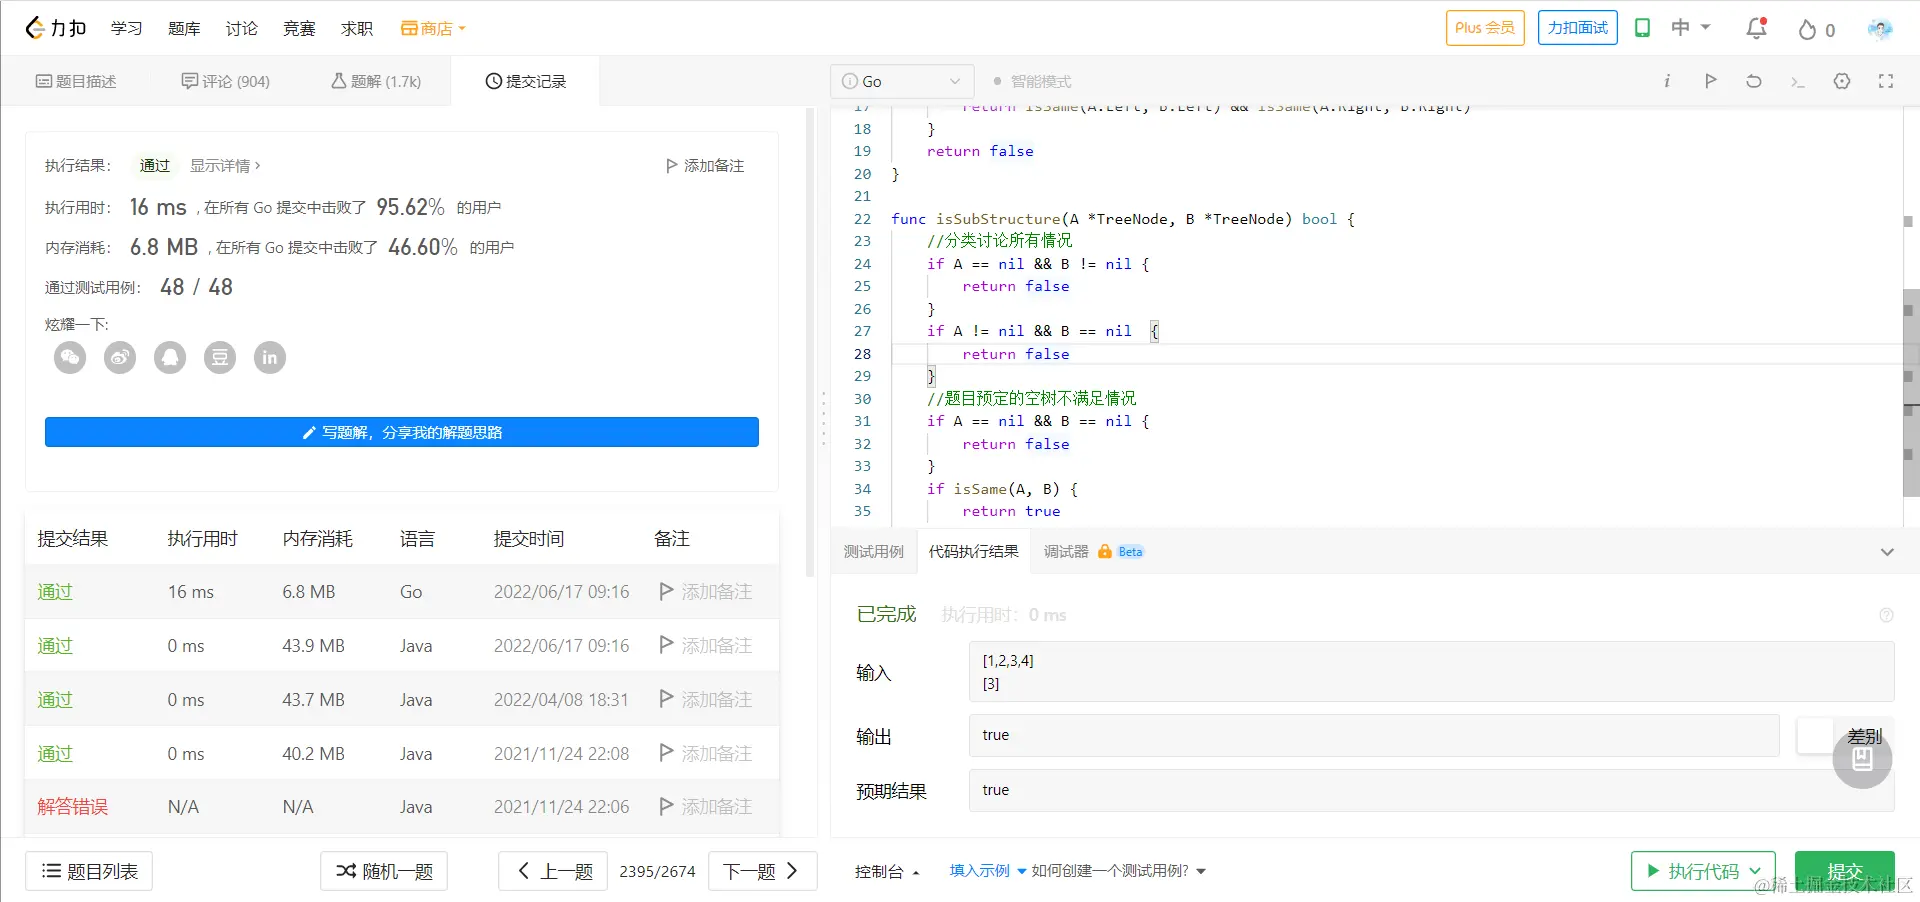This screenshot has width=1920, height=902.
Task: Add note for the failed N/A submission
Action: pos(705,807)
